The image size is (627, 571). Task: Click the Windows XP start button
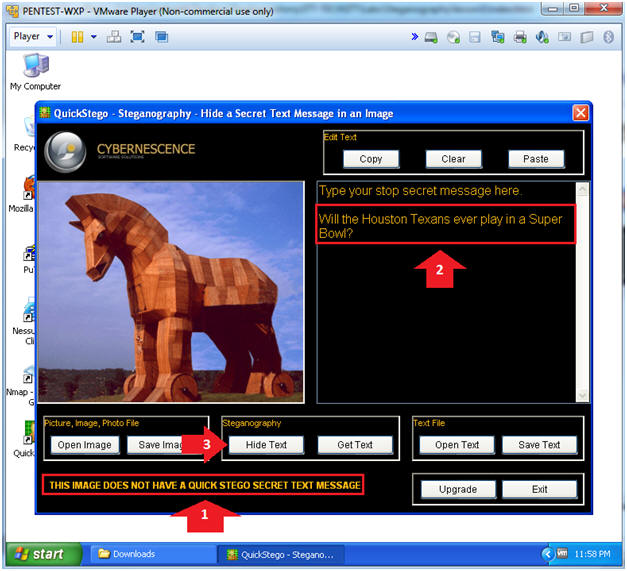[x=44, y=554]
